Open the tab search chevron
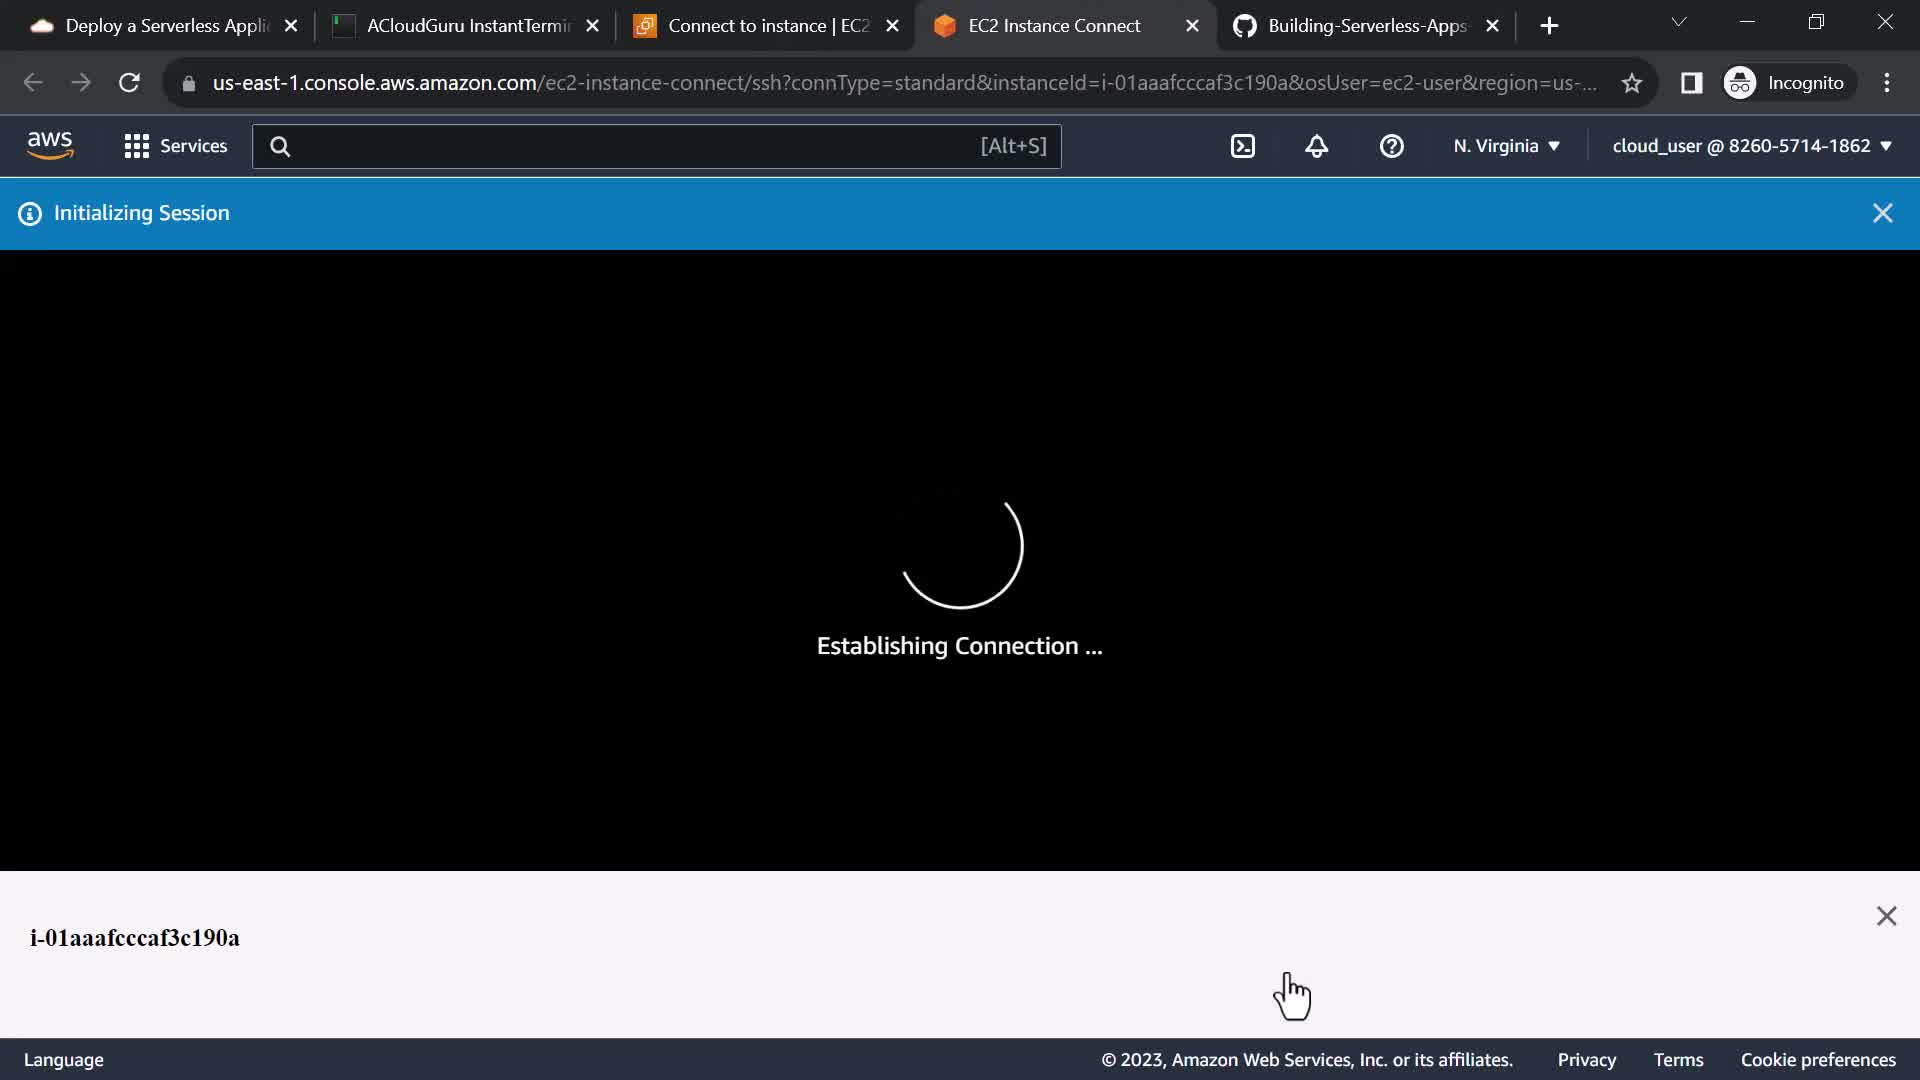The height and width of the screenshot is (1080, 1920). pos(1679,22)
